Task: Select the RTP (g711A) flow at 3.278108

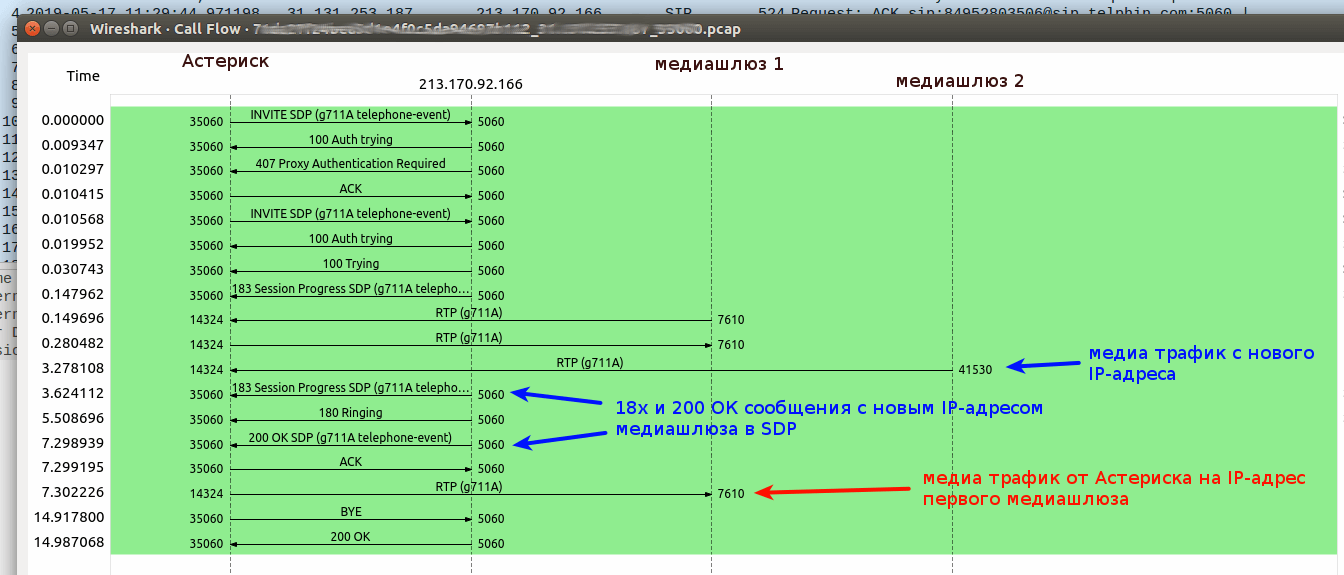Action: (591, 364)
